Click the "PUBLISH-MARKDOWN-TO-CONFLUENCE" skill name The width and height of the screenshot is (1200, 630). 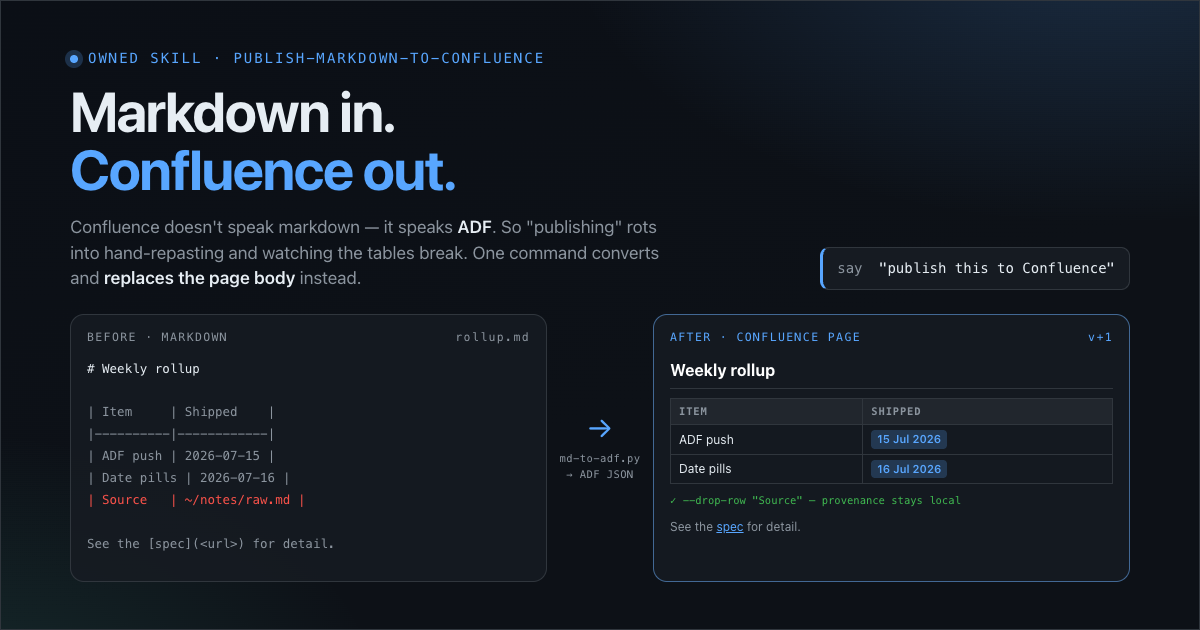pos(389,58)
